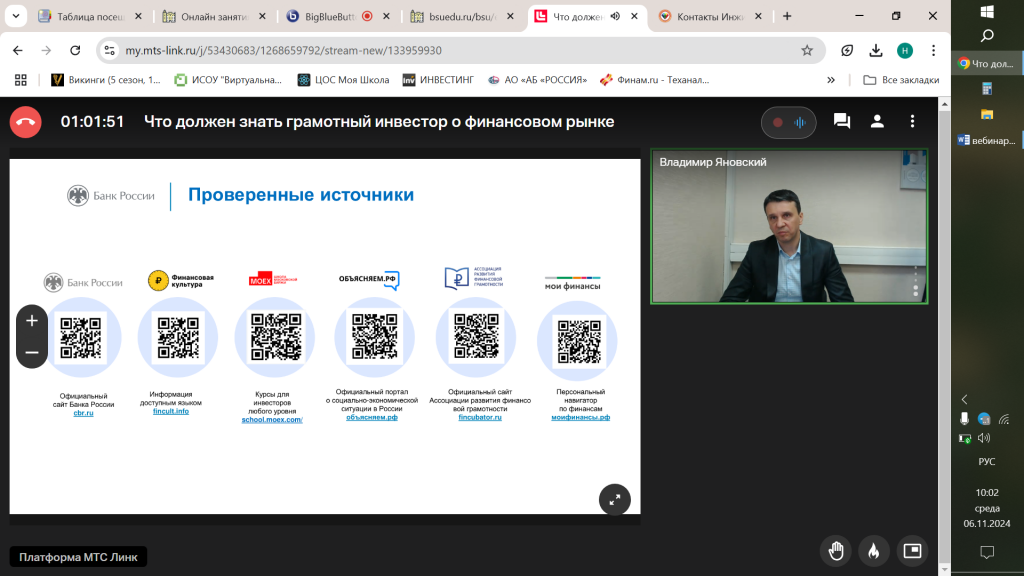This screenshot has width=1024, height=576.
Task: Open Владимир Яновский's video tile
Action: (x=789, y=227)
